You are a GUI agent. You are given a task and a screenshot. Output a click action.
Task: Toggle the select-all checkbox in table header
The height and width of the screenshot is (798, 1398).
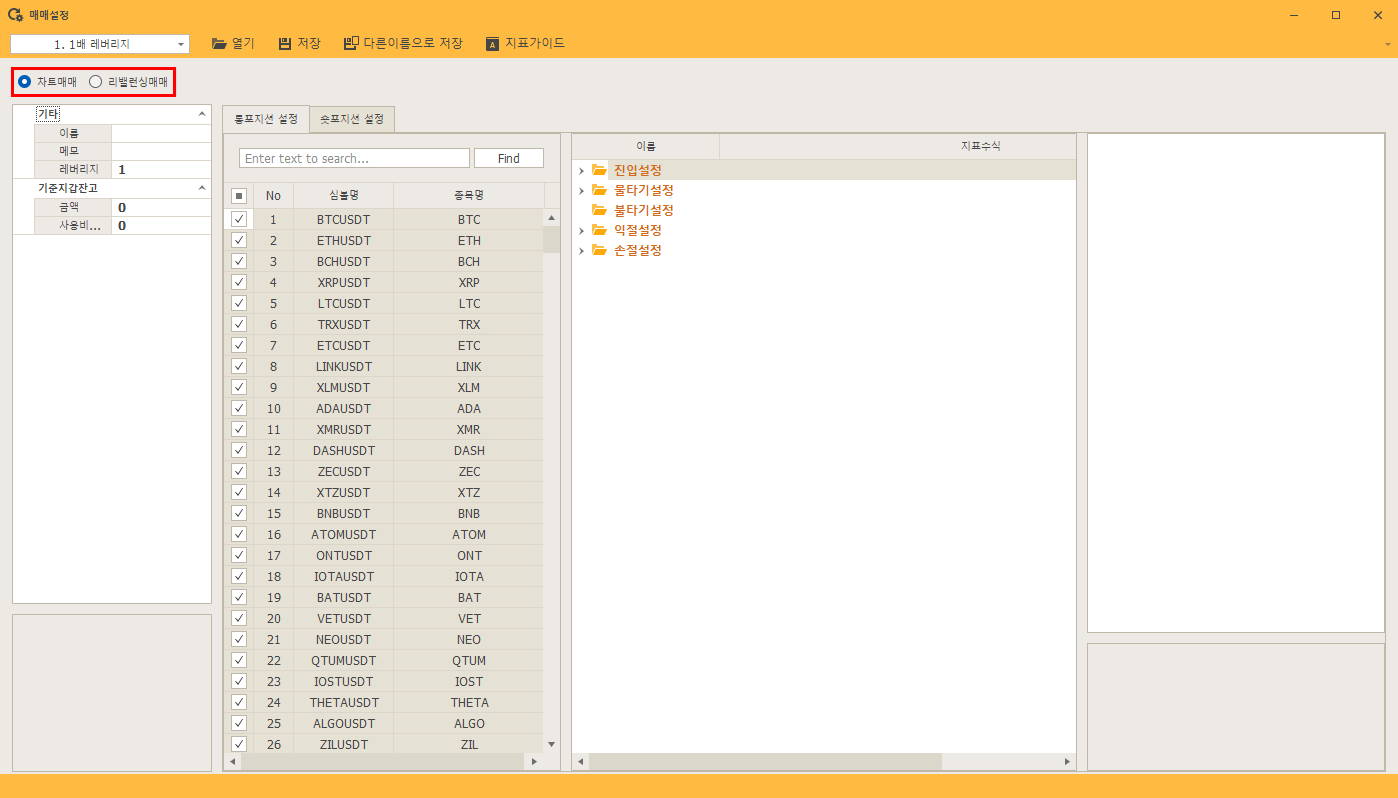[239, 196]
